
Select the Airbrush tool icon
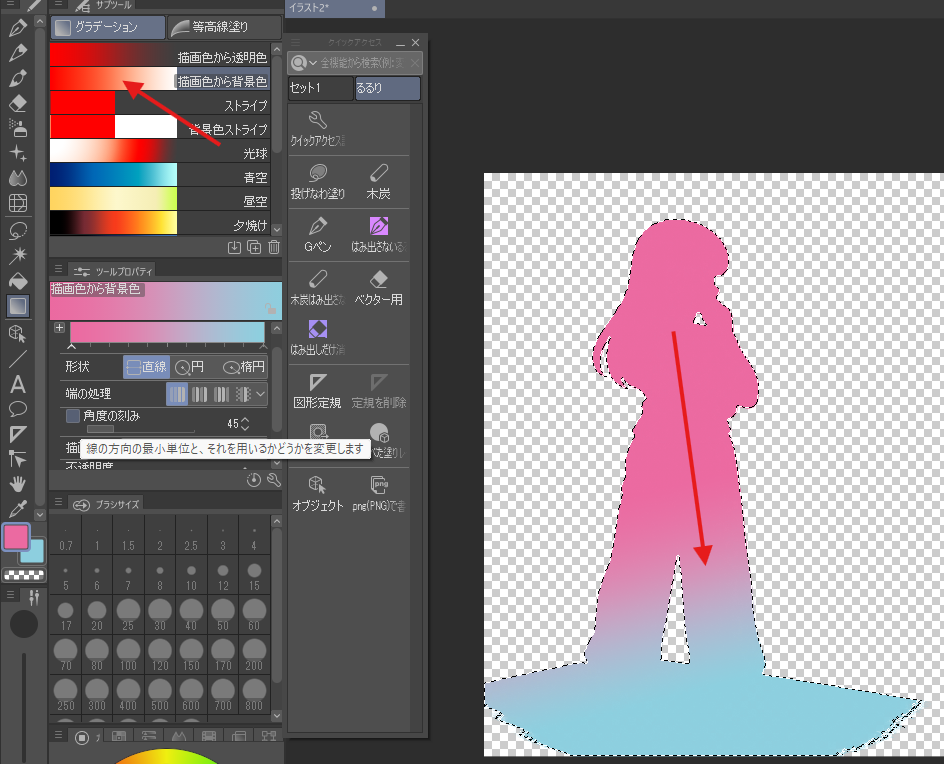point(17,128)
